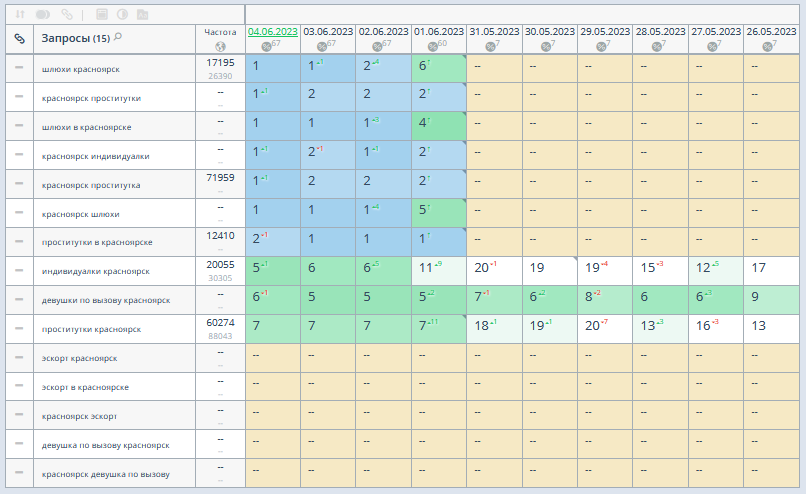The image size is (806, 494).
Task: Click percent visibility icon under 03.06.2023
Action: (x=323, y=46)
